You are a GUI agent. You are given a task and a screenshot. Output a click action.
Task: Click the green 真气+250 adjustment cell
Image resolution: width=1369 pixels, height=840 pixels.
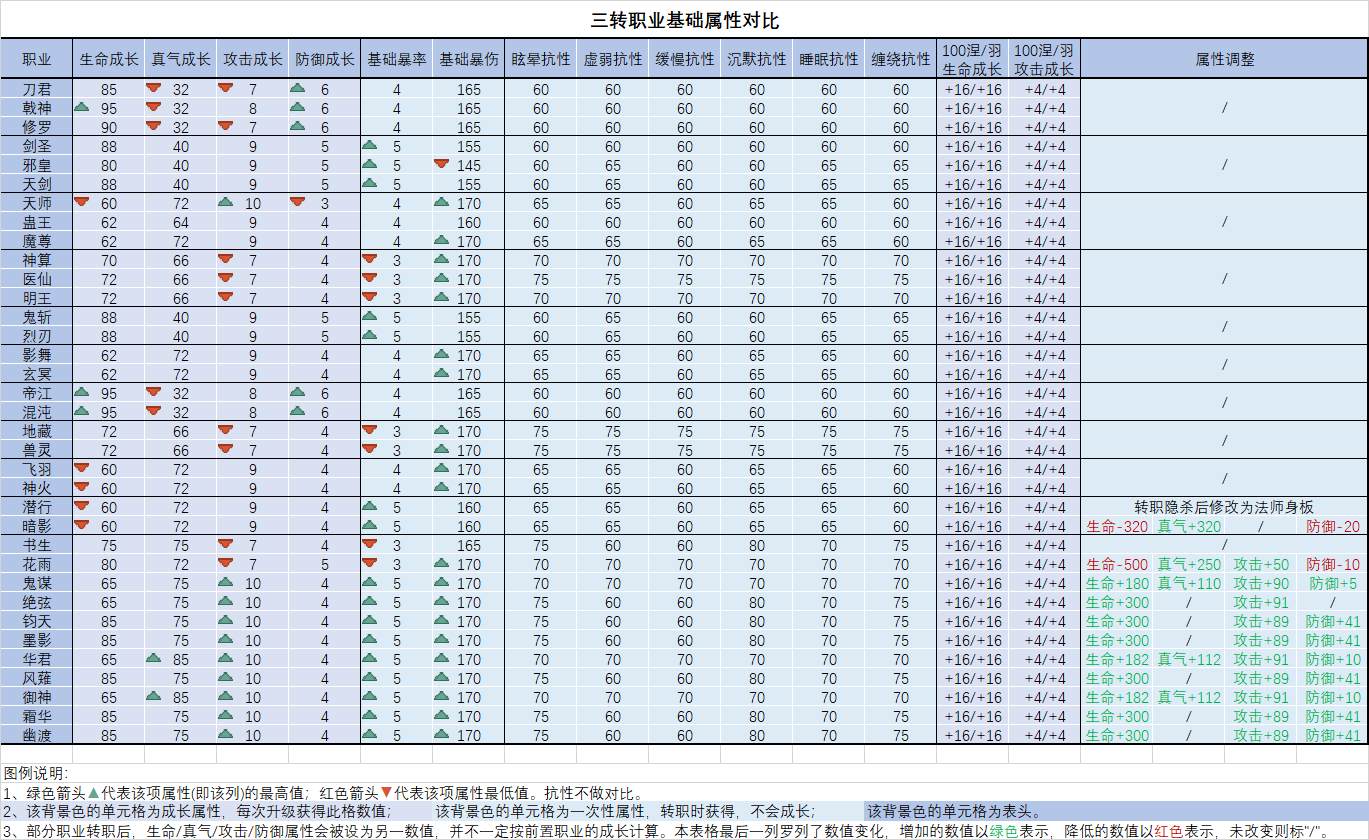point(1189,564)
